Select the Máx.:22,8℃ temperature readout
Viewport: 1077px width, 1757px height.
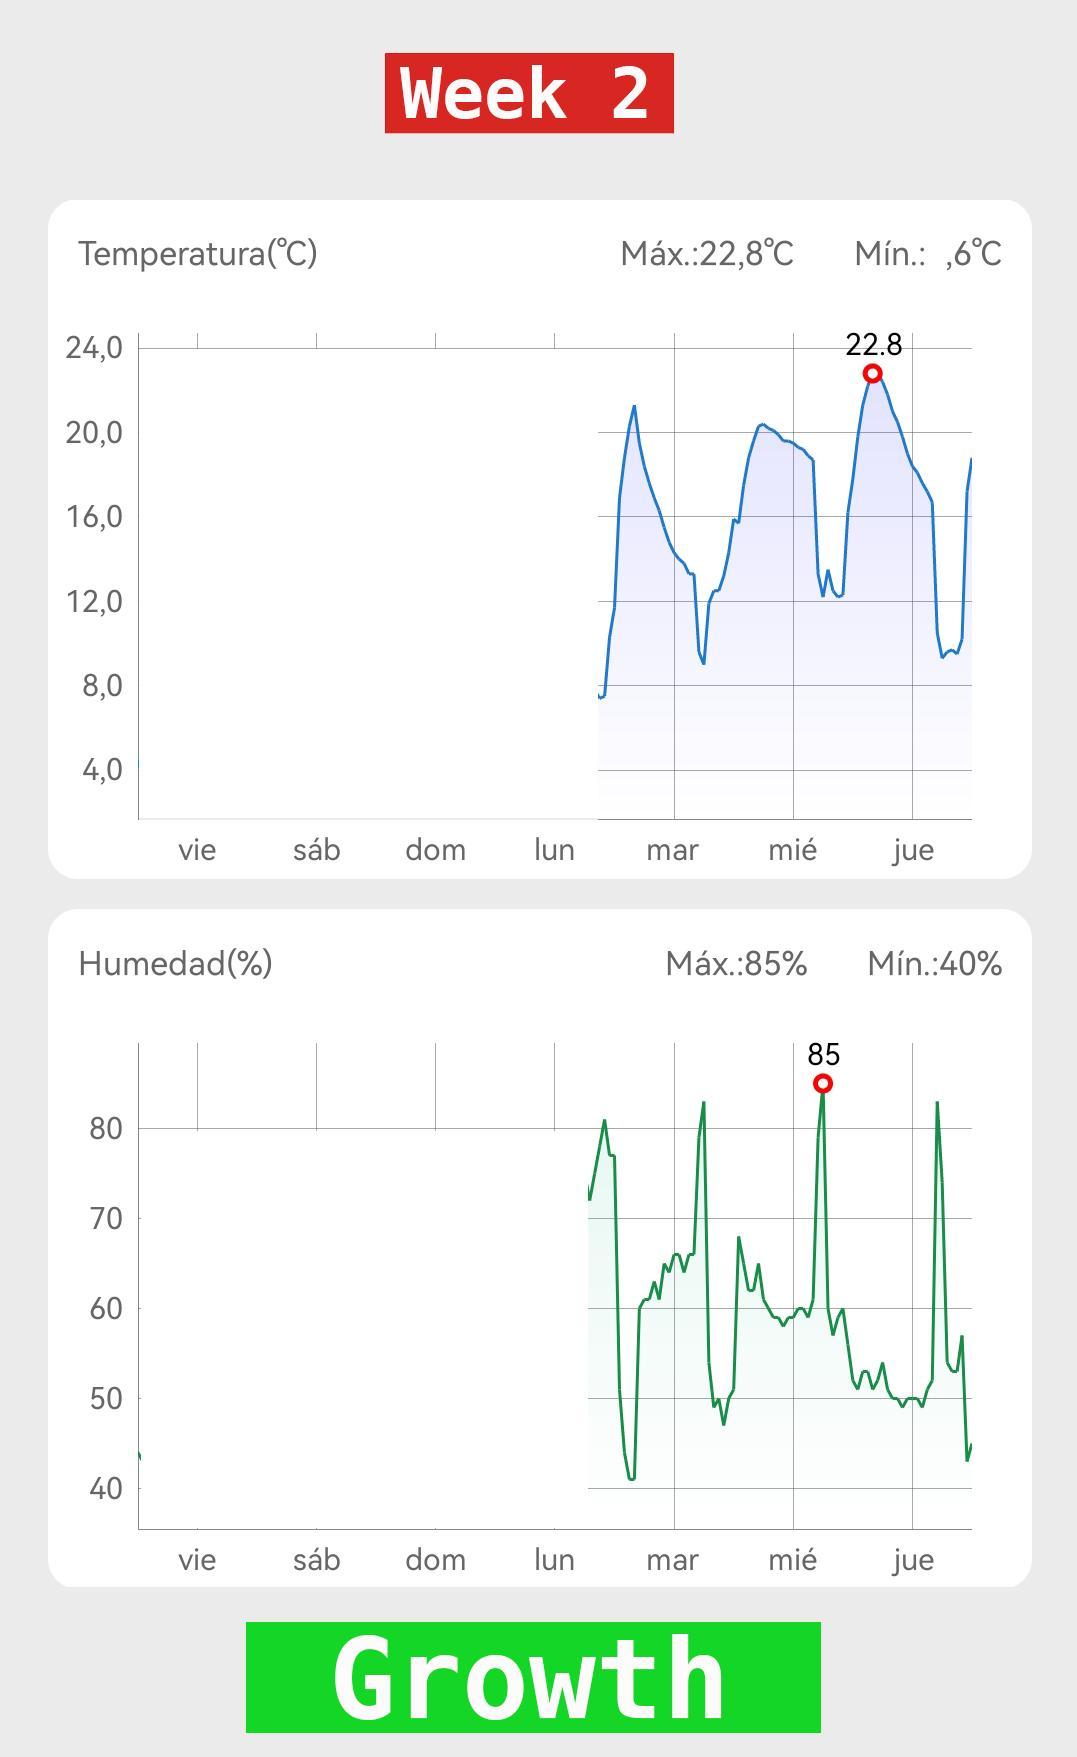point(707,254)
